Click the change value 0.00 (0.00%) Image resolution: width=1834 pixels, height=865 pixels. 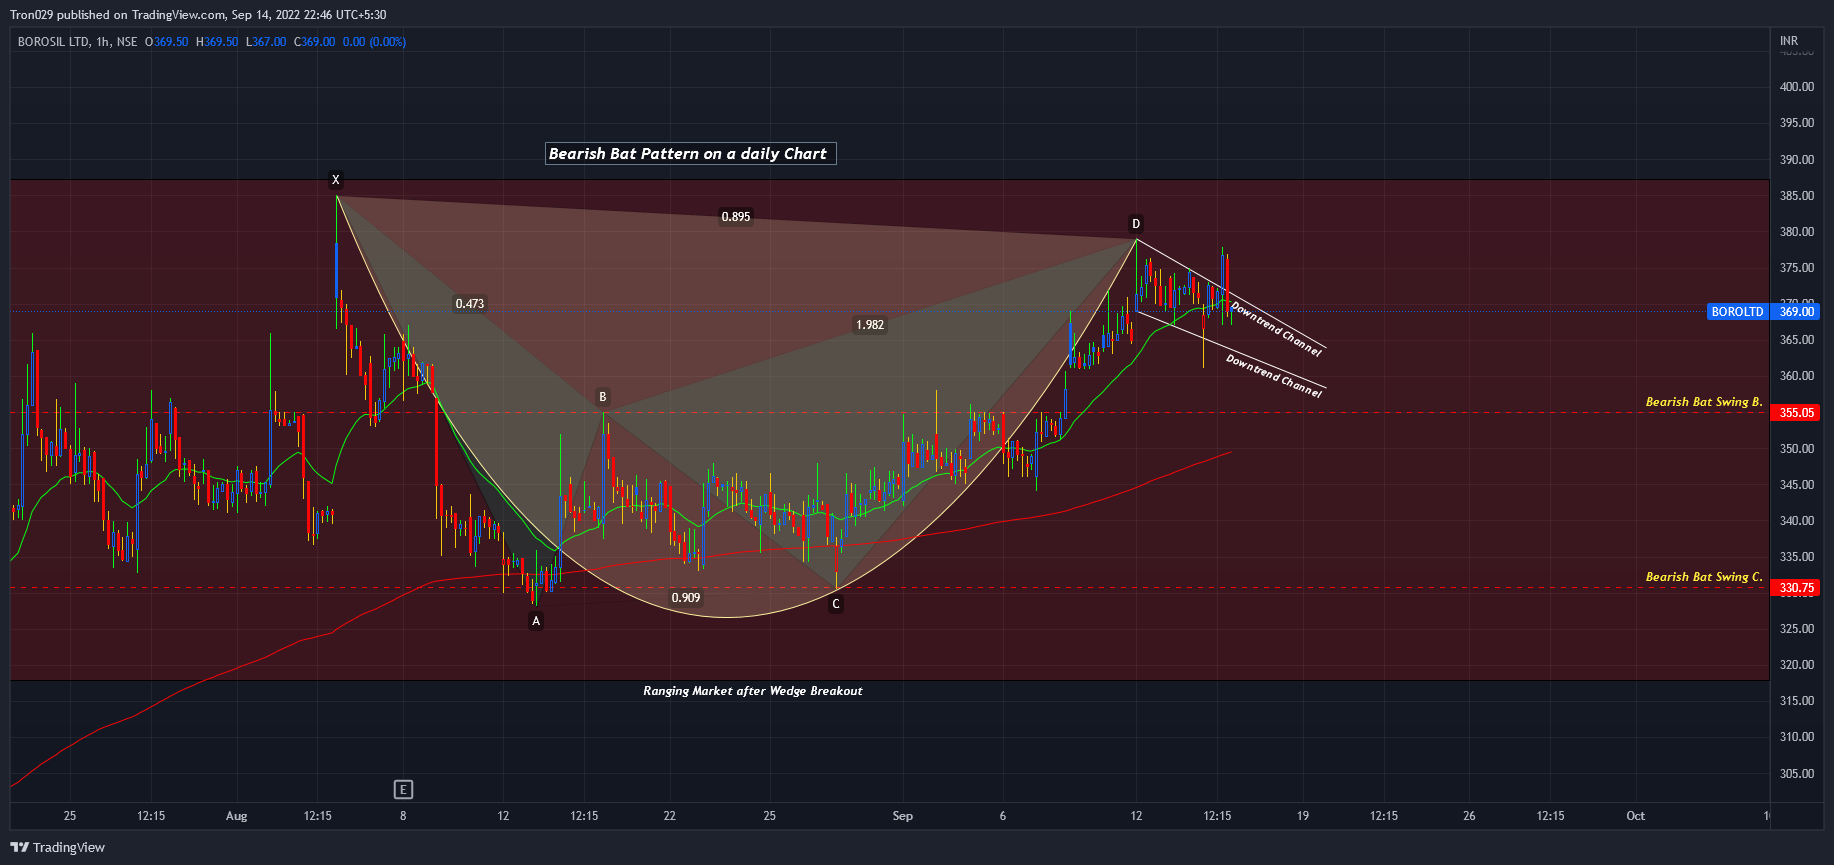374,42
